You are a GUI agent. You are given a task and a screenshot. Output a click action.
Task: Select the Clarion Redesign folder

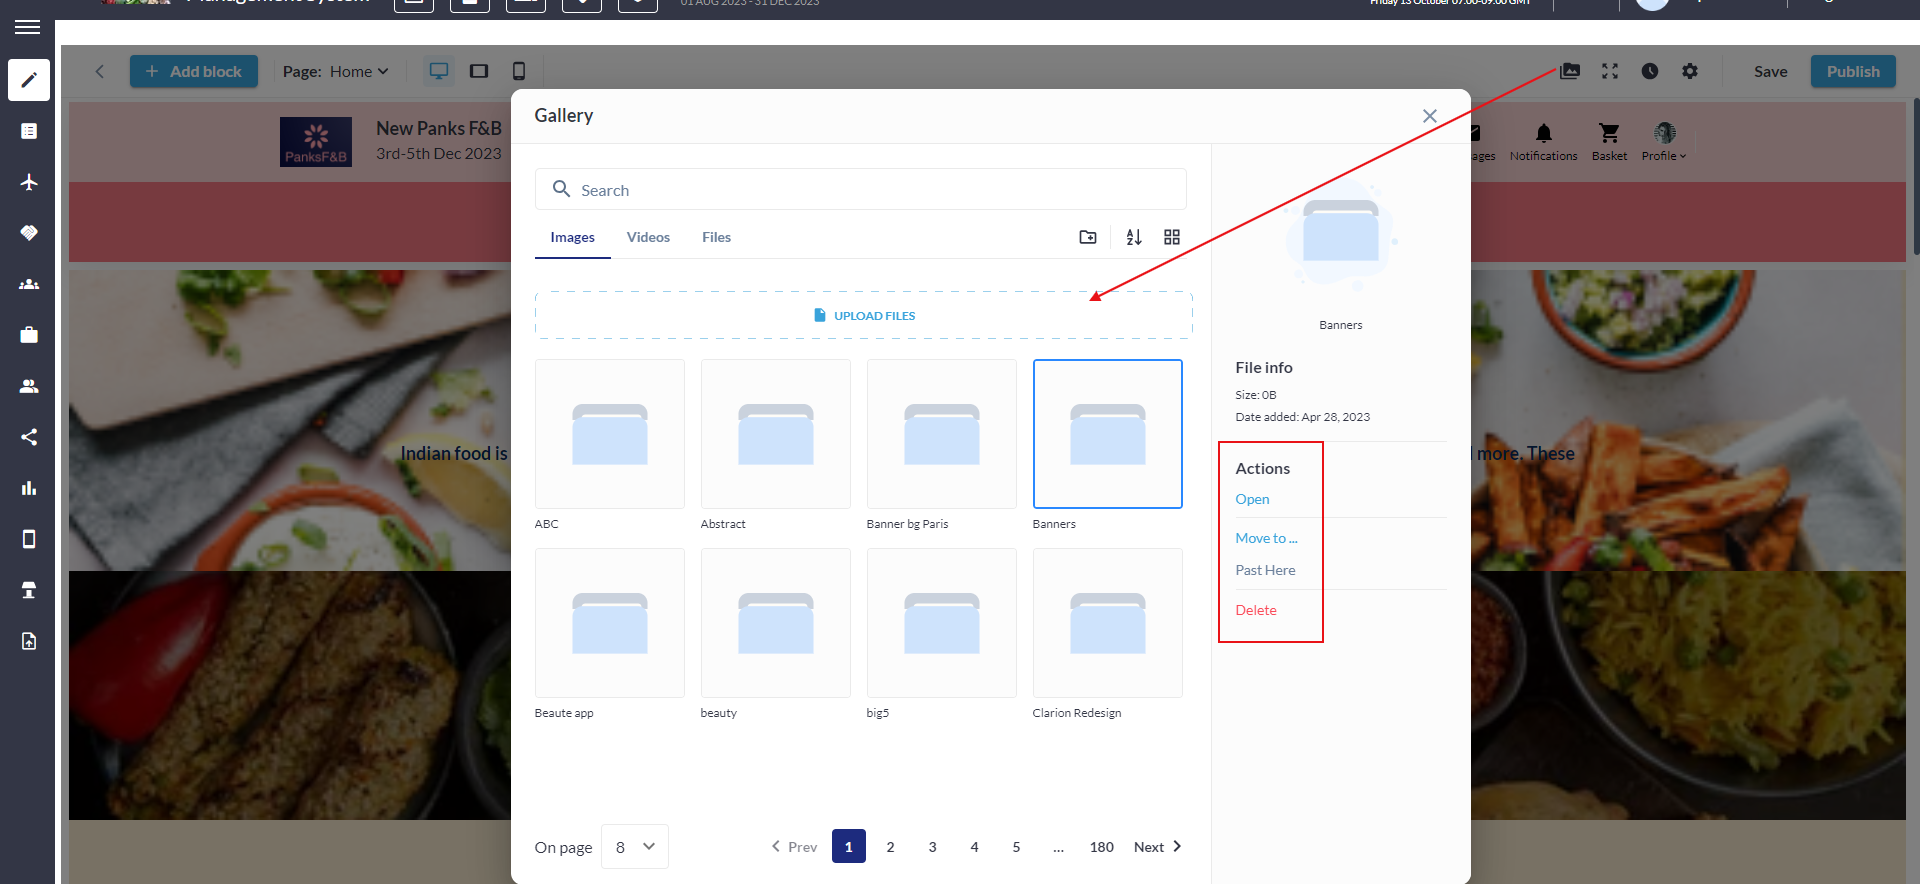(x=1108, y=623)
